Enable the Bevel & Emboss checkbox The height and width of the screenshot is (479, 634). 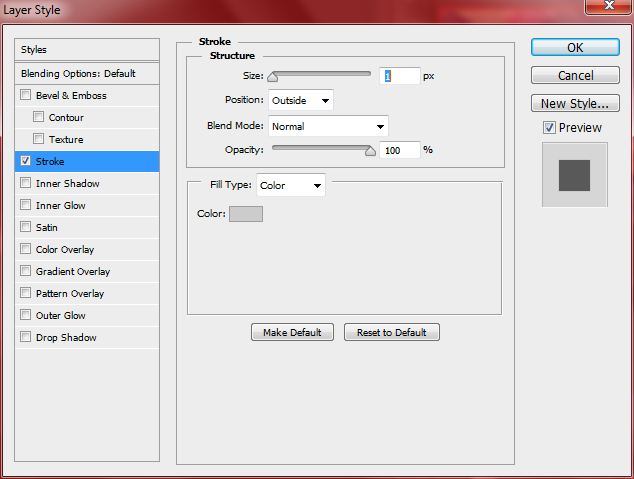(x=25, y=95)
